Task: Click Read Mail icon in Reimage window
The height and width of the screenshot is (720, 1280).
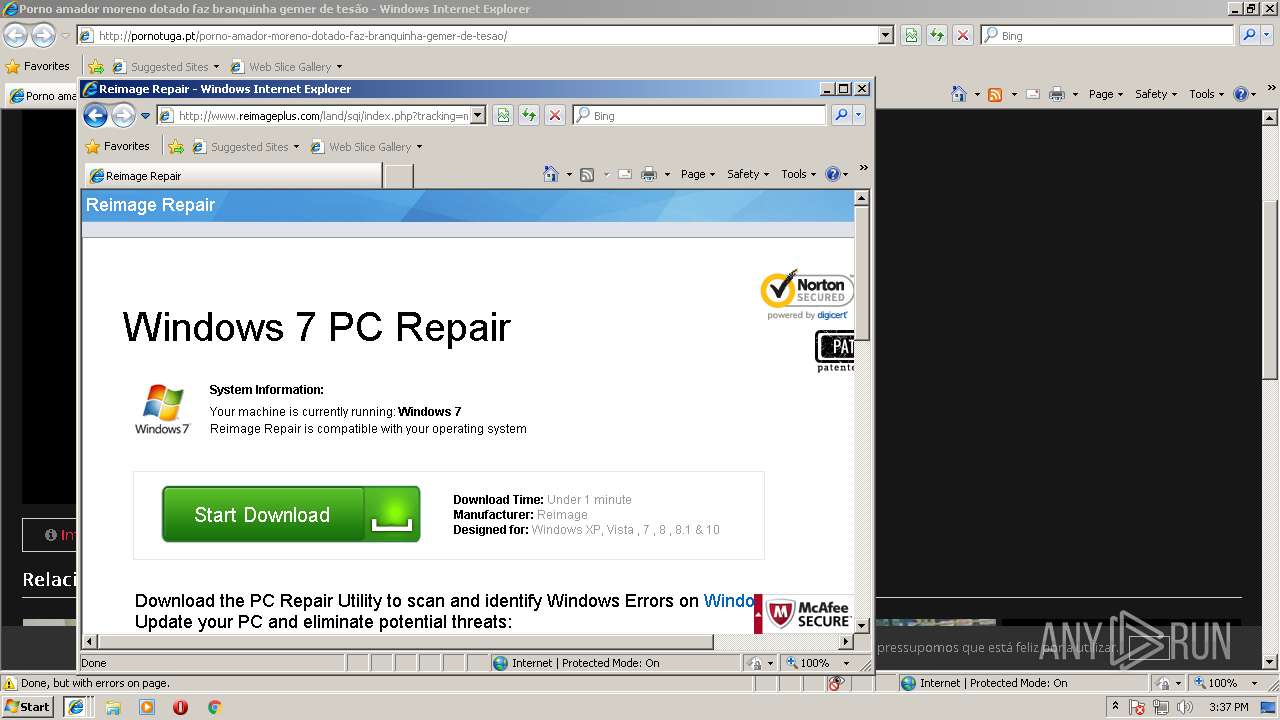Action: point(625,174)
